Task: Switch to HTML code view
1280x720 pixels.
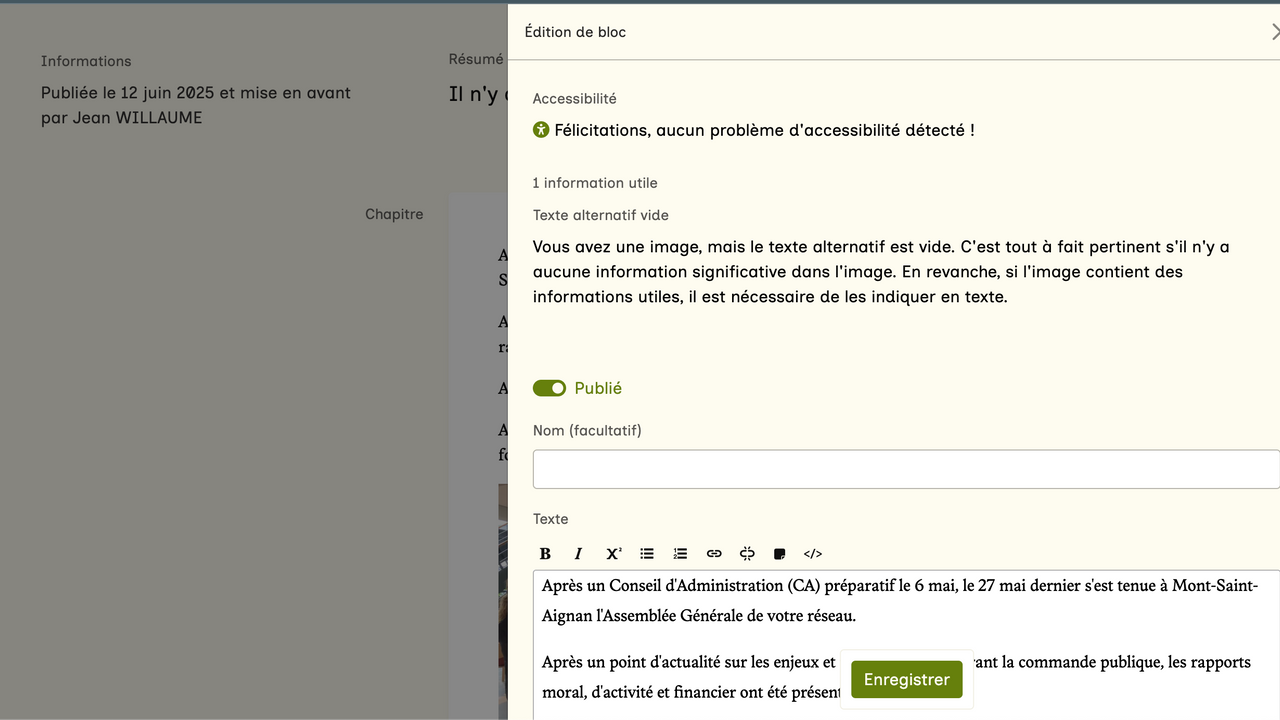Action: (813, 554)
